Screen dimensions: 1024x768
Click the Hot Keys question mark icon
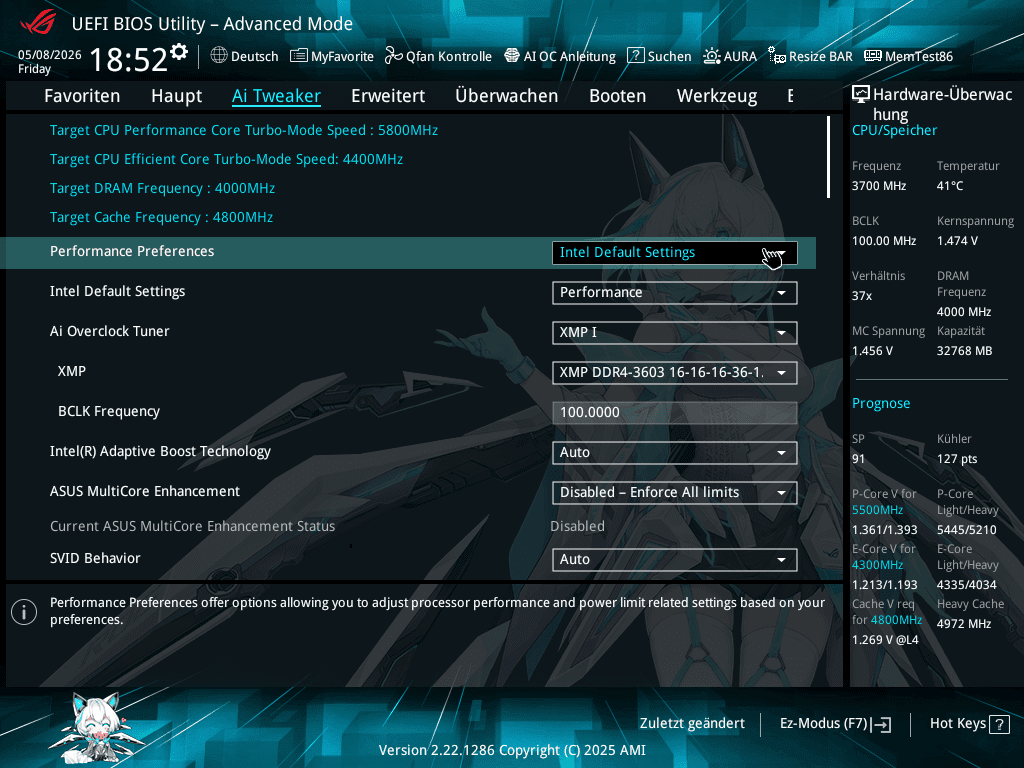coord(999,724)
